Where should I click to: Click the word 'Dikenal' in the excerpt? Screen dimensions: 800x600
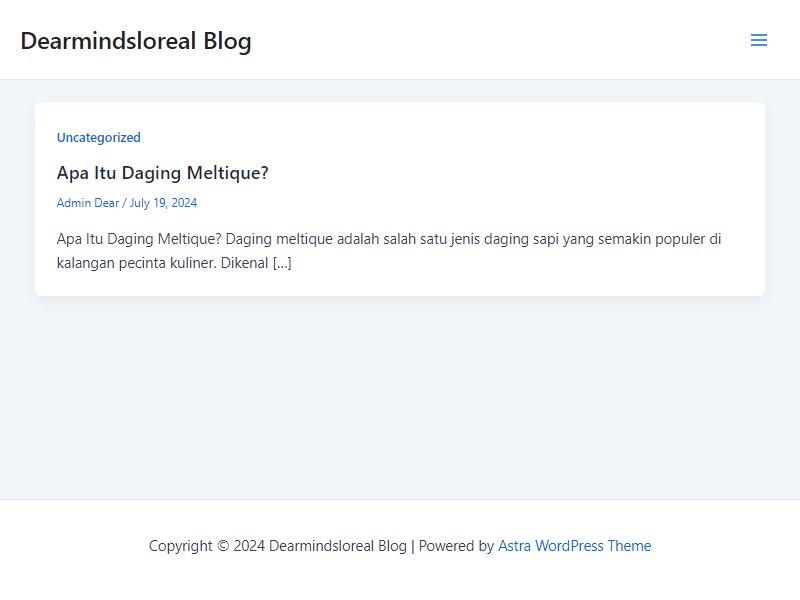tap(244, 263)
